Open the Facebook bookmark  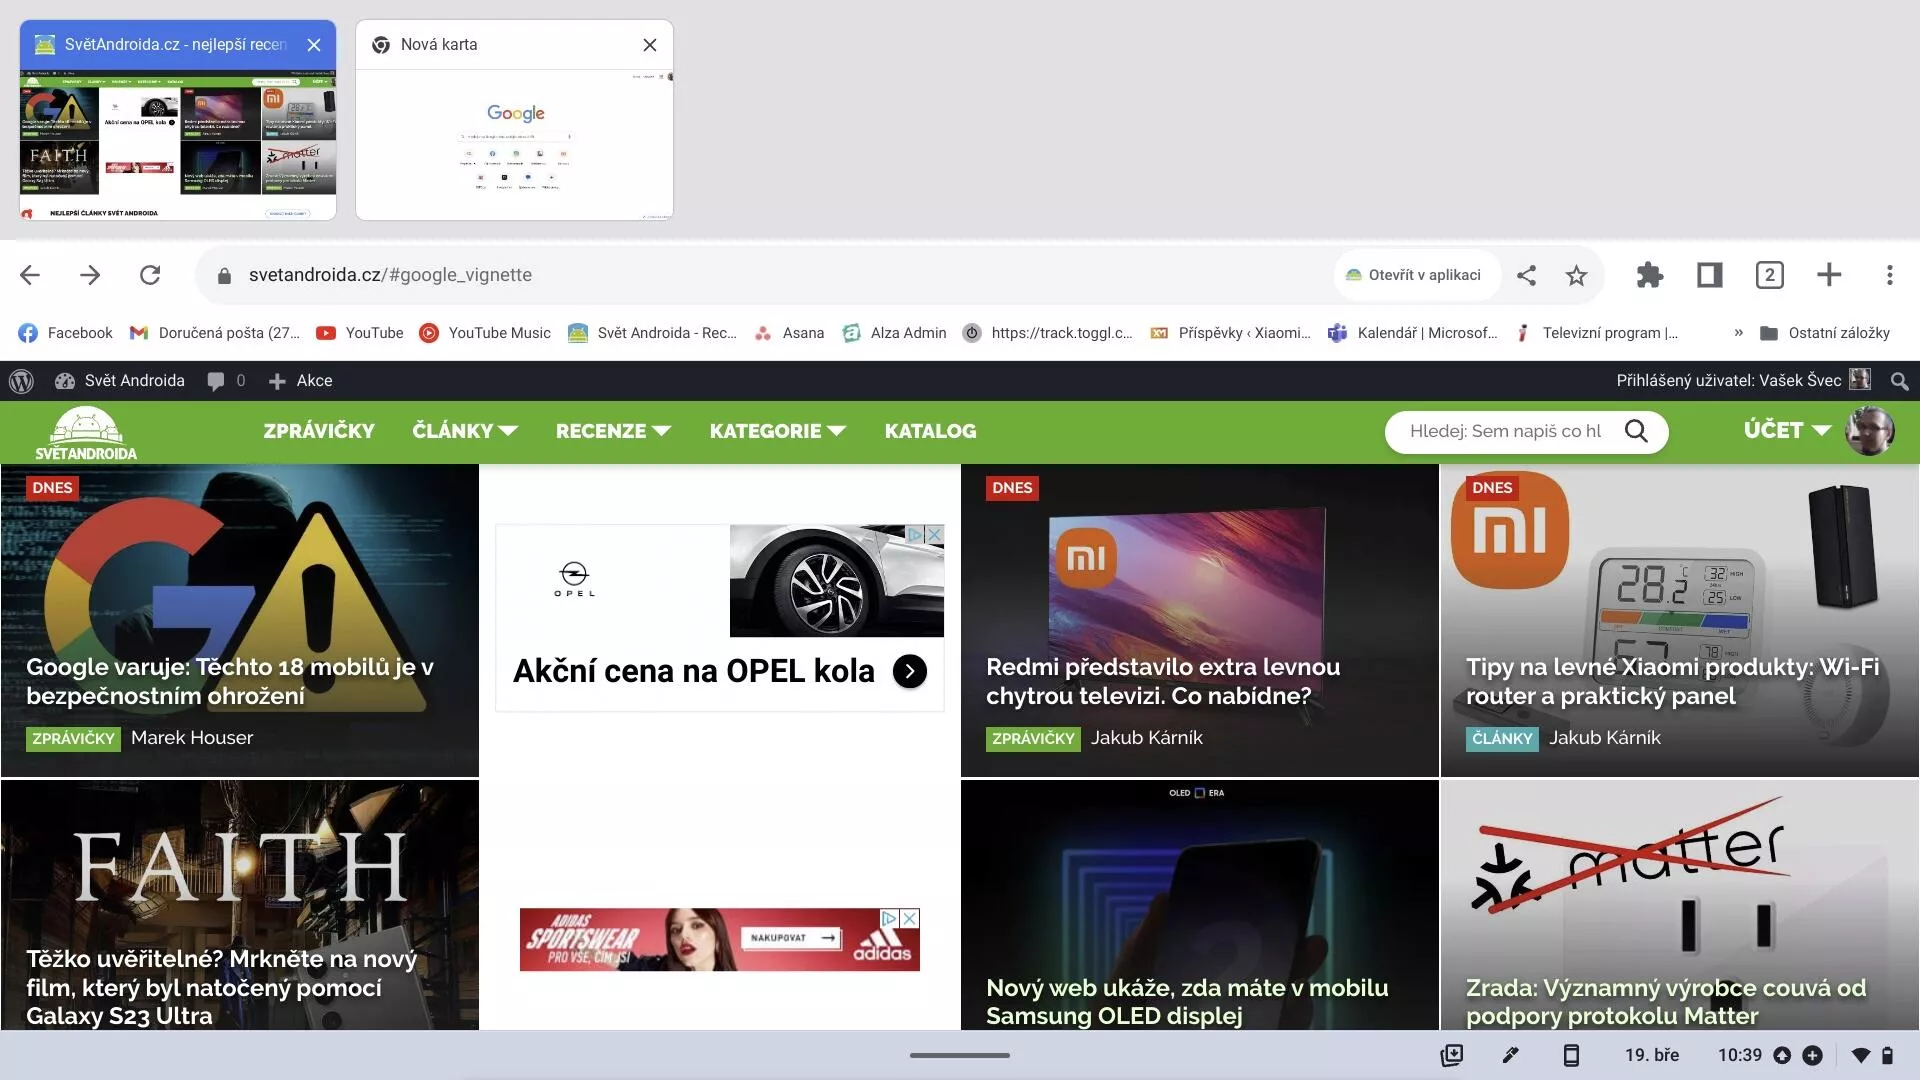tap(65, 333)
